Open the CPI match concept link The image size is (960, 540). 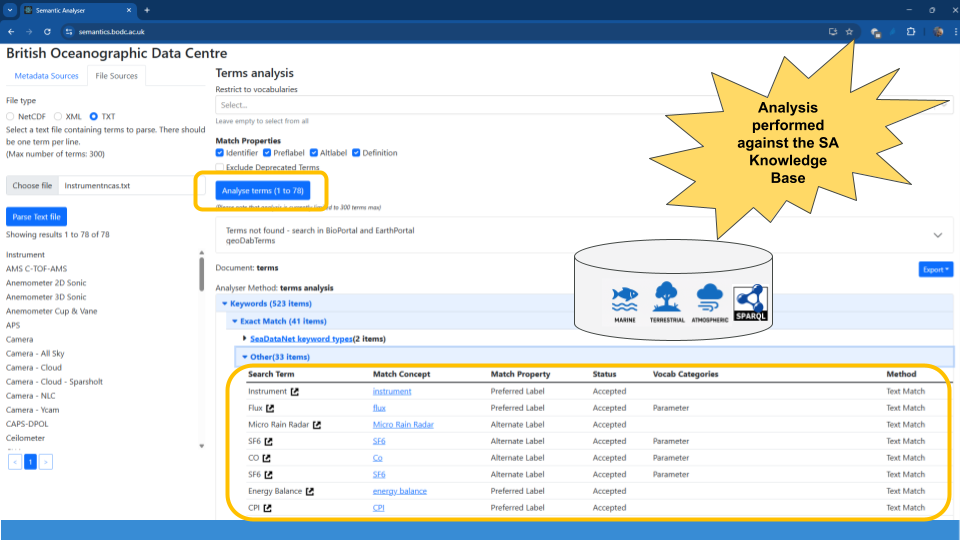378,508
